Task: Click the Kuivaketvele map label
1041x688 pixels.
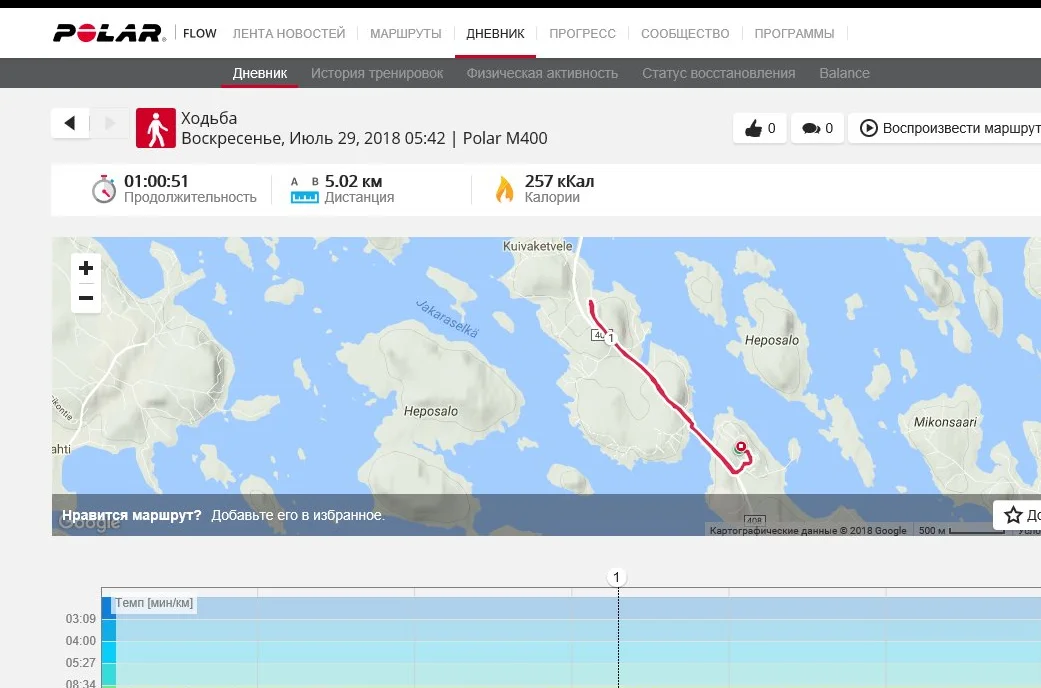Action: click(537, 246)
